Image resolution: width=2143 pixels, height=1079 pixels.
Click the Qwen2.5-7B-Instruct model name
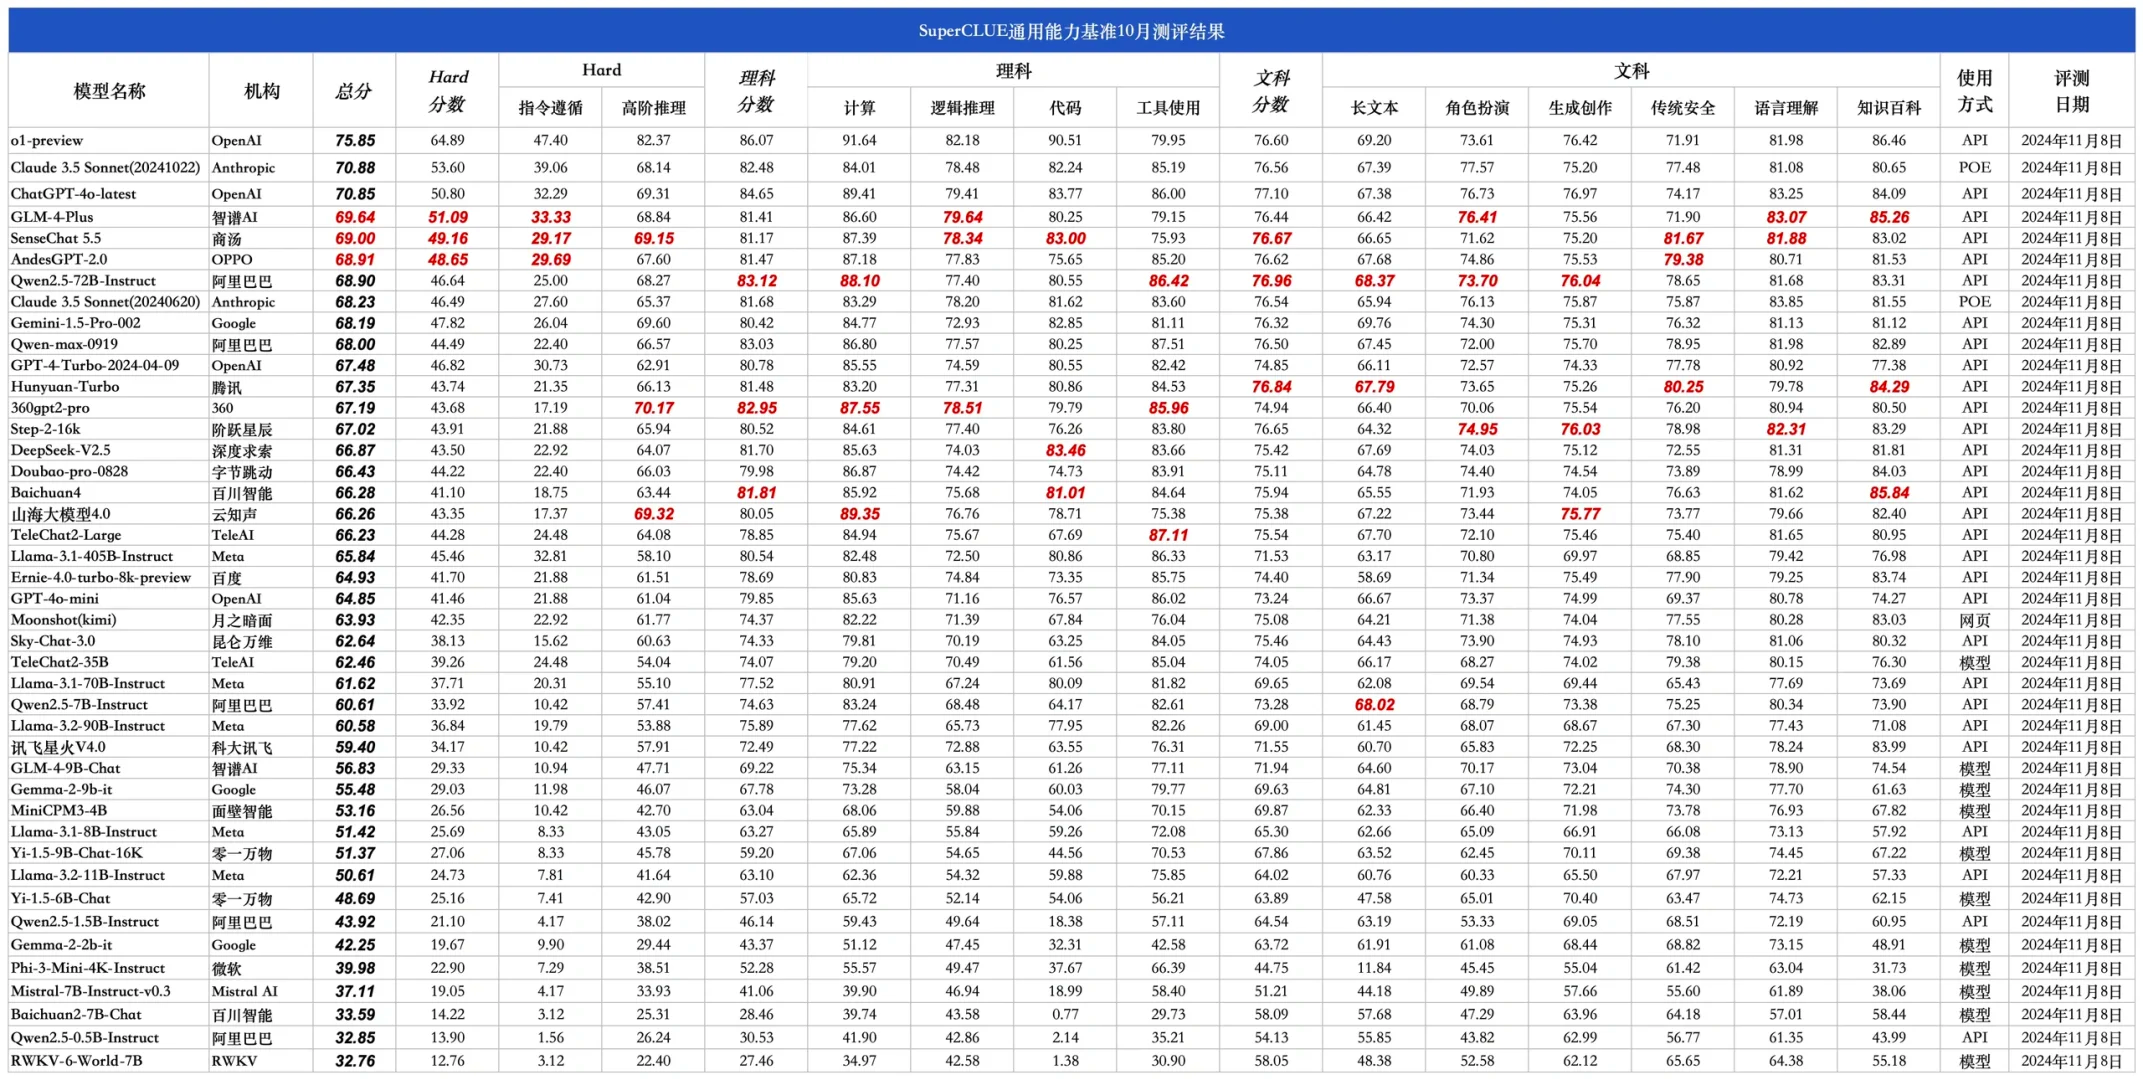coord(79,705)
